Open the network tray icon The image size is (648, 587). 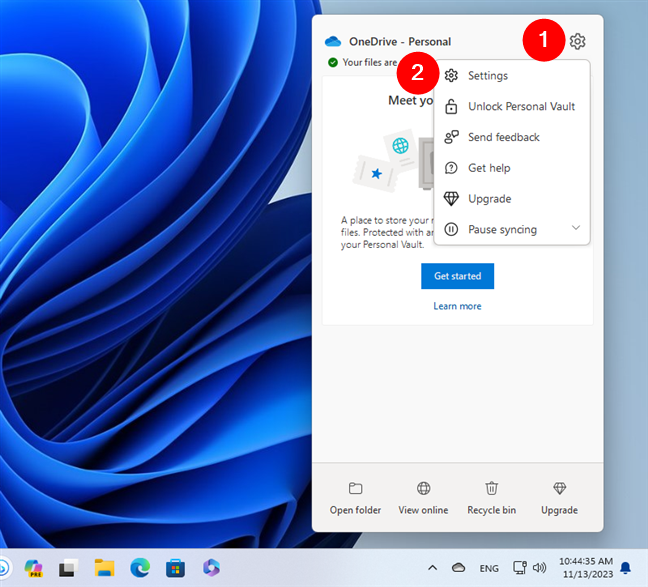[x=519, y=568]
